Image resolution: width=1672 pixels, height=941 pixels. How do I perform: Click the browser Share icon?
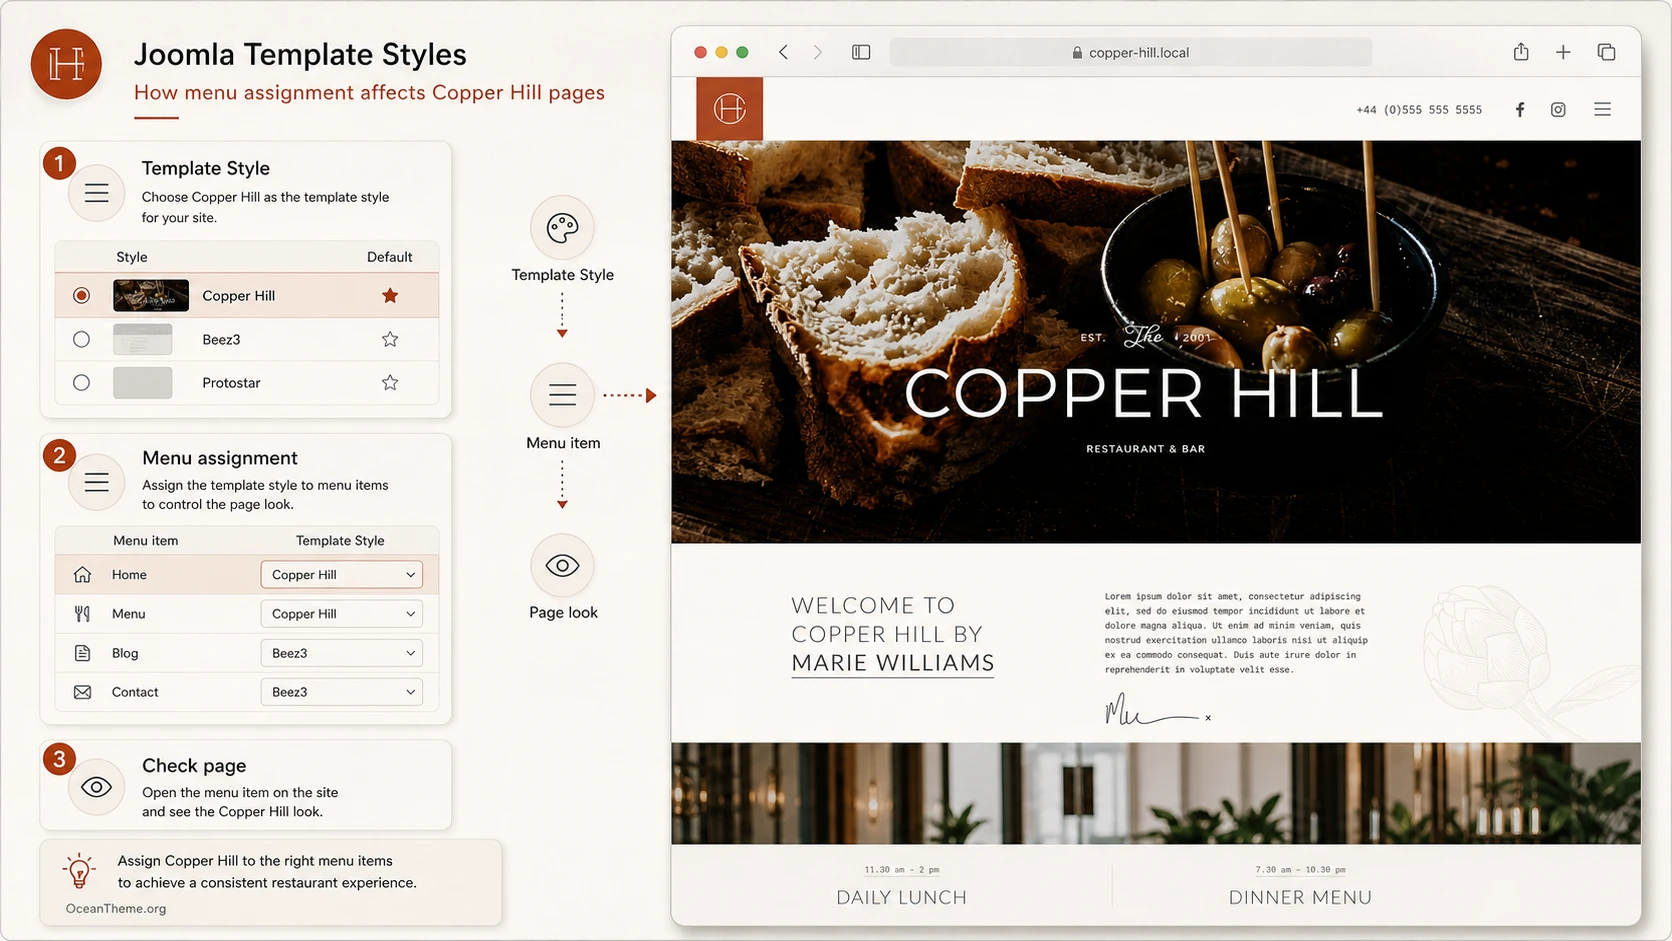[x=1521, y=52]
